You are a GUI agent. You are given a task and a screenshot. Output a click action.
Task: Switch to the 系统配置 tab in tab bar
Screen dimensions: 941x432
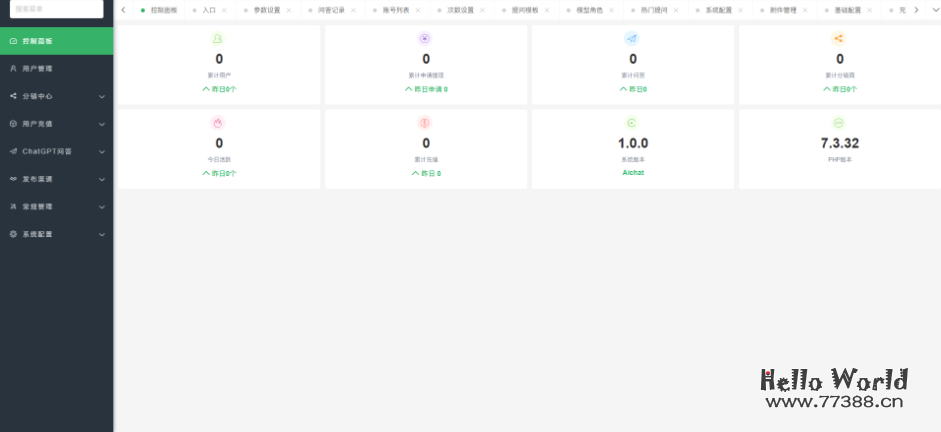coord(718,10)
